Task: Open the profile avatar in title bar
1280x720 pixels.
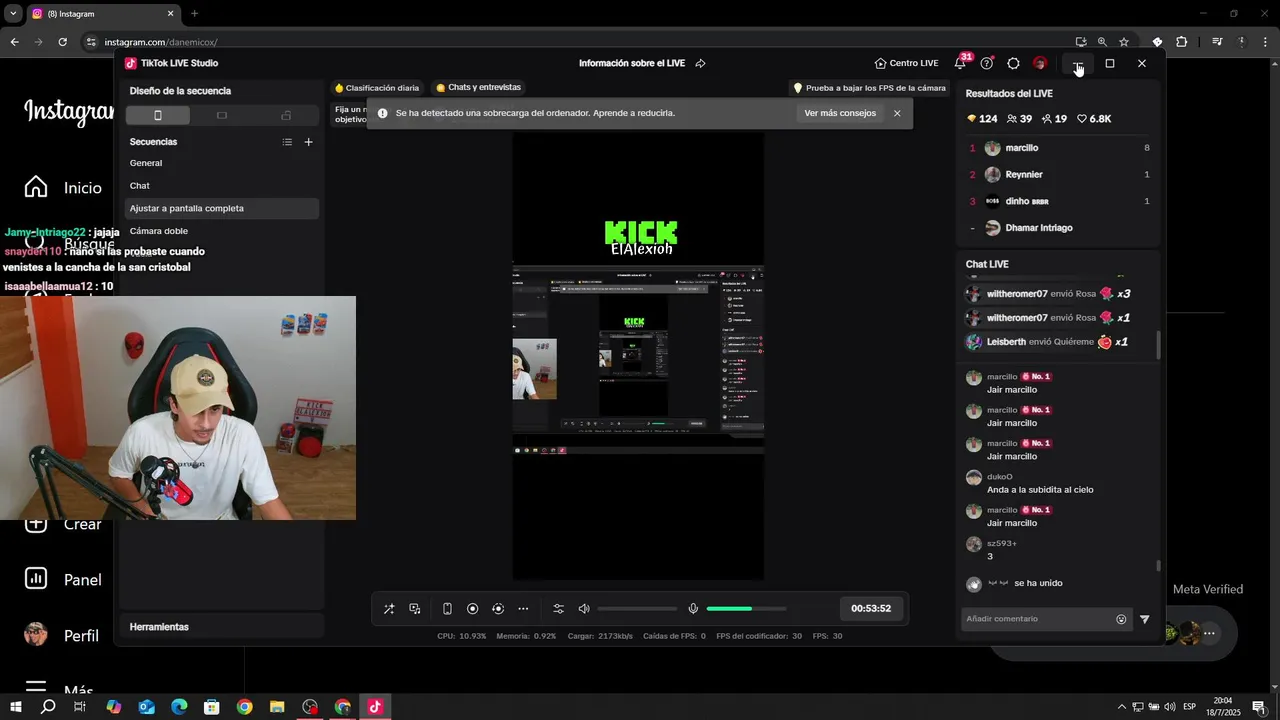Action: point(1040,63)
